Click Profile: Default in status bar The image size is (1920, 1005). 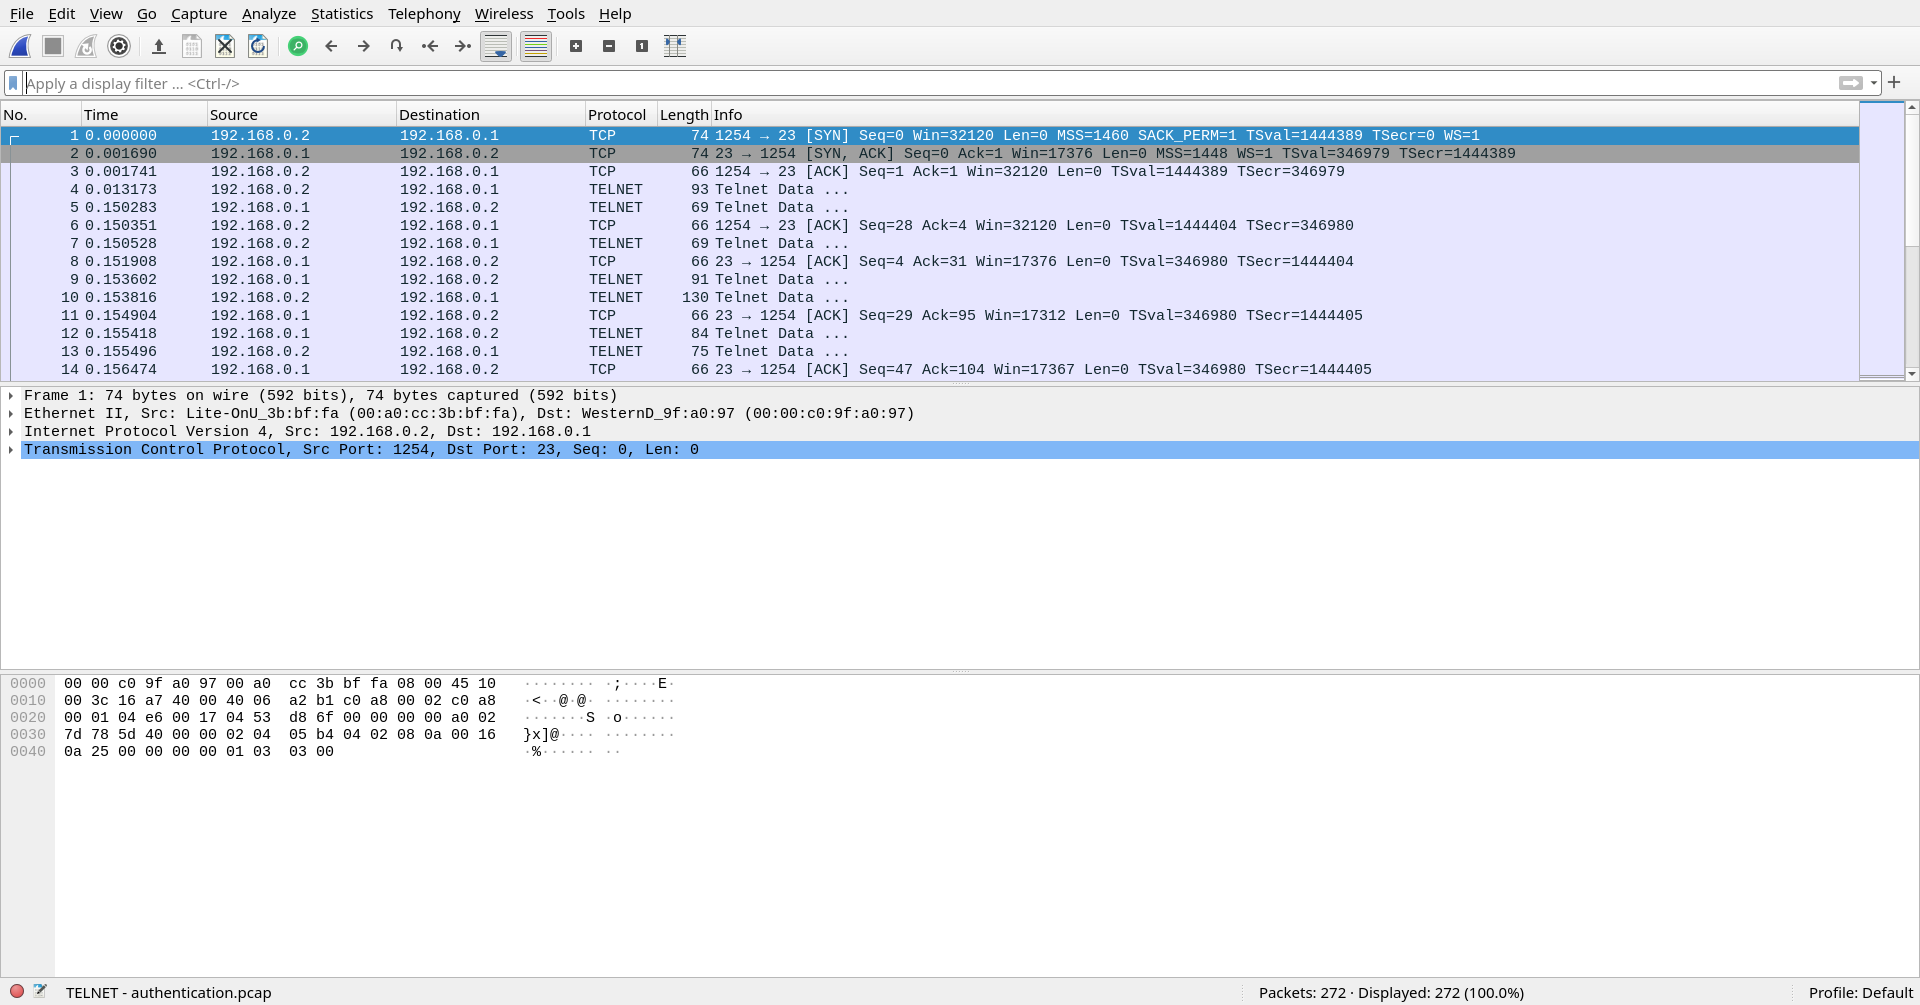pyautogui.click(x=1860, y=993)
